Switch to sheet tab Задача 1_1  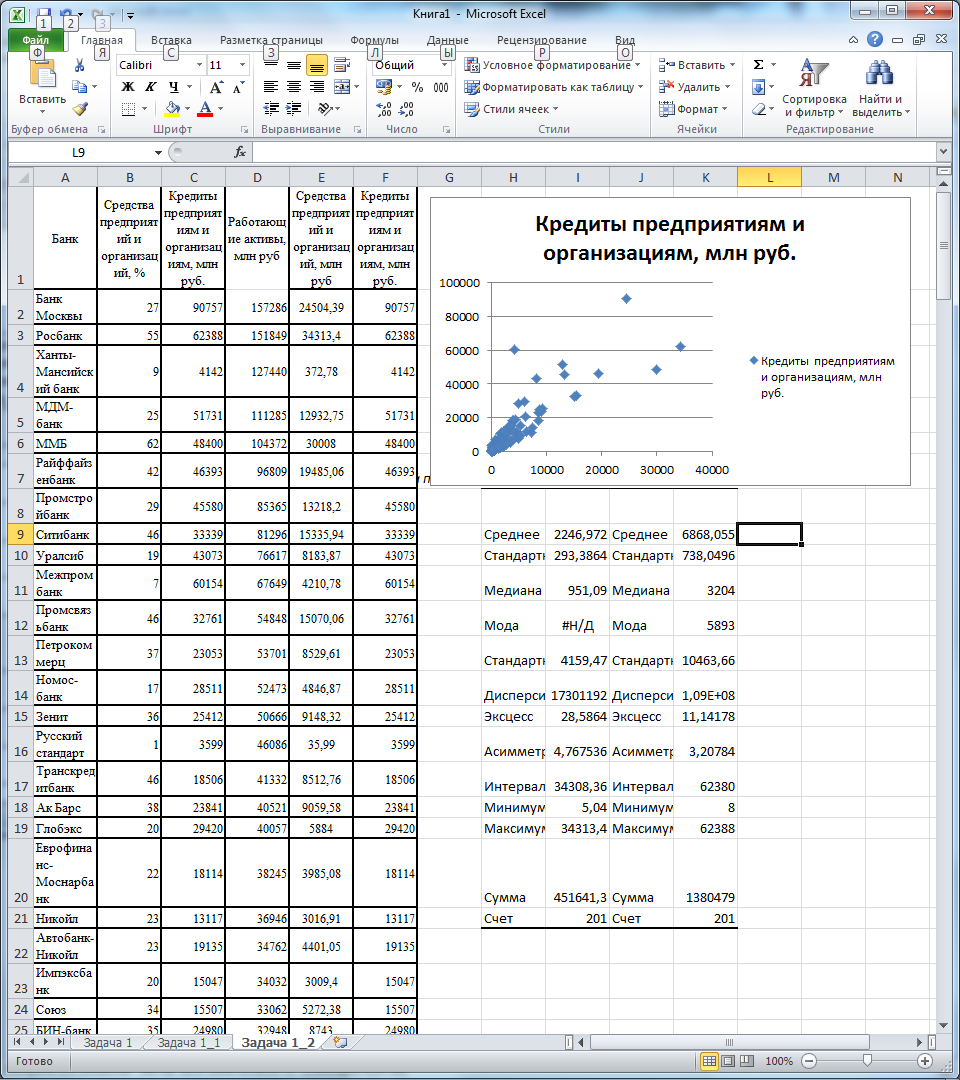(189, 1042)
